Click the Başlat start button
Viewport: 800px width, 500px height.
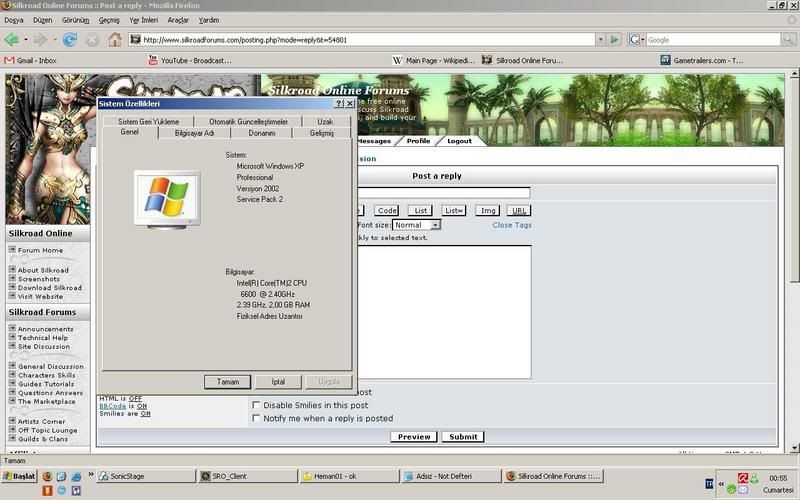point(19,476)
